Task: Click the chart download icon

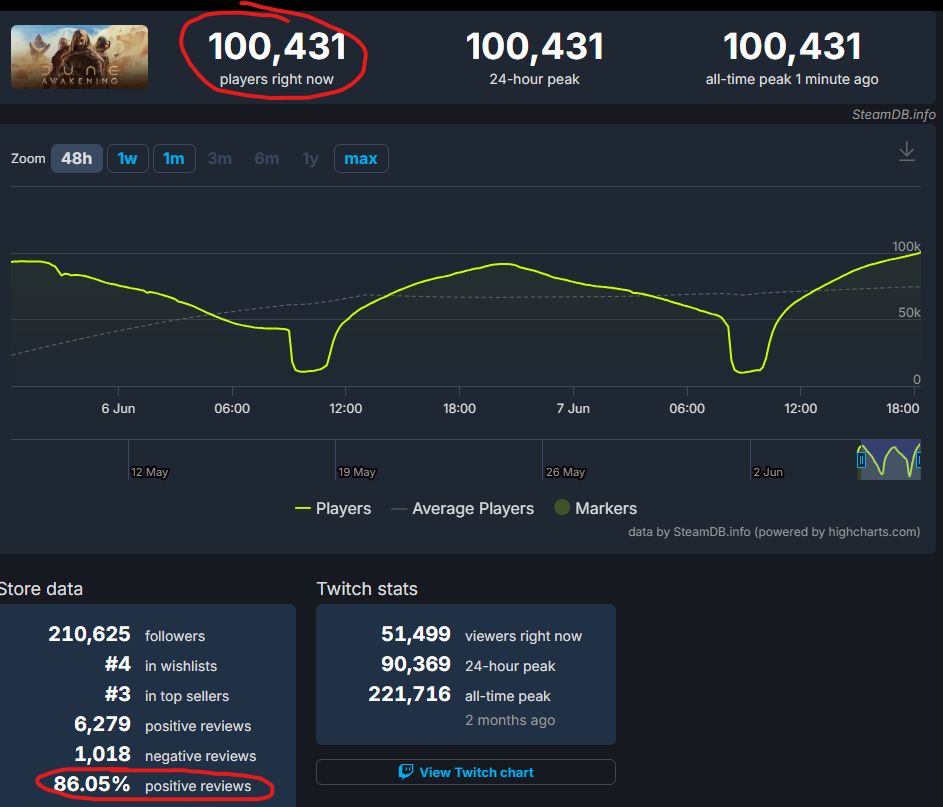Action: point(906,152)
